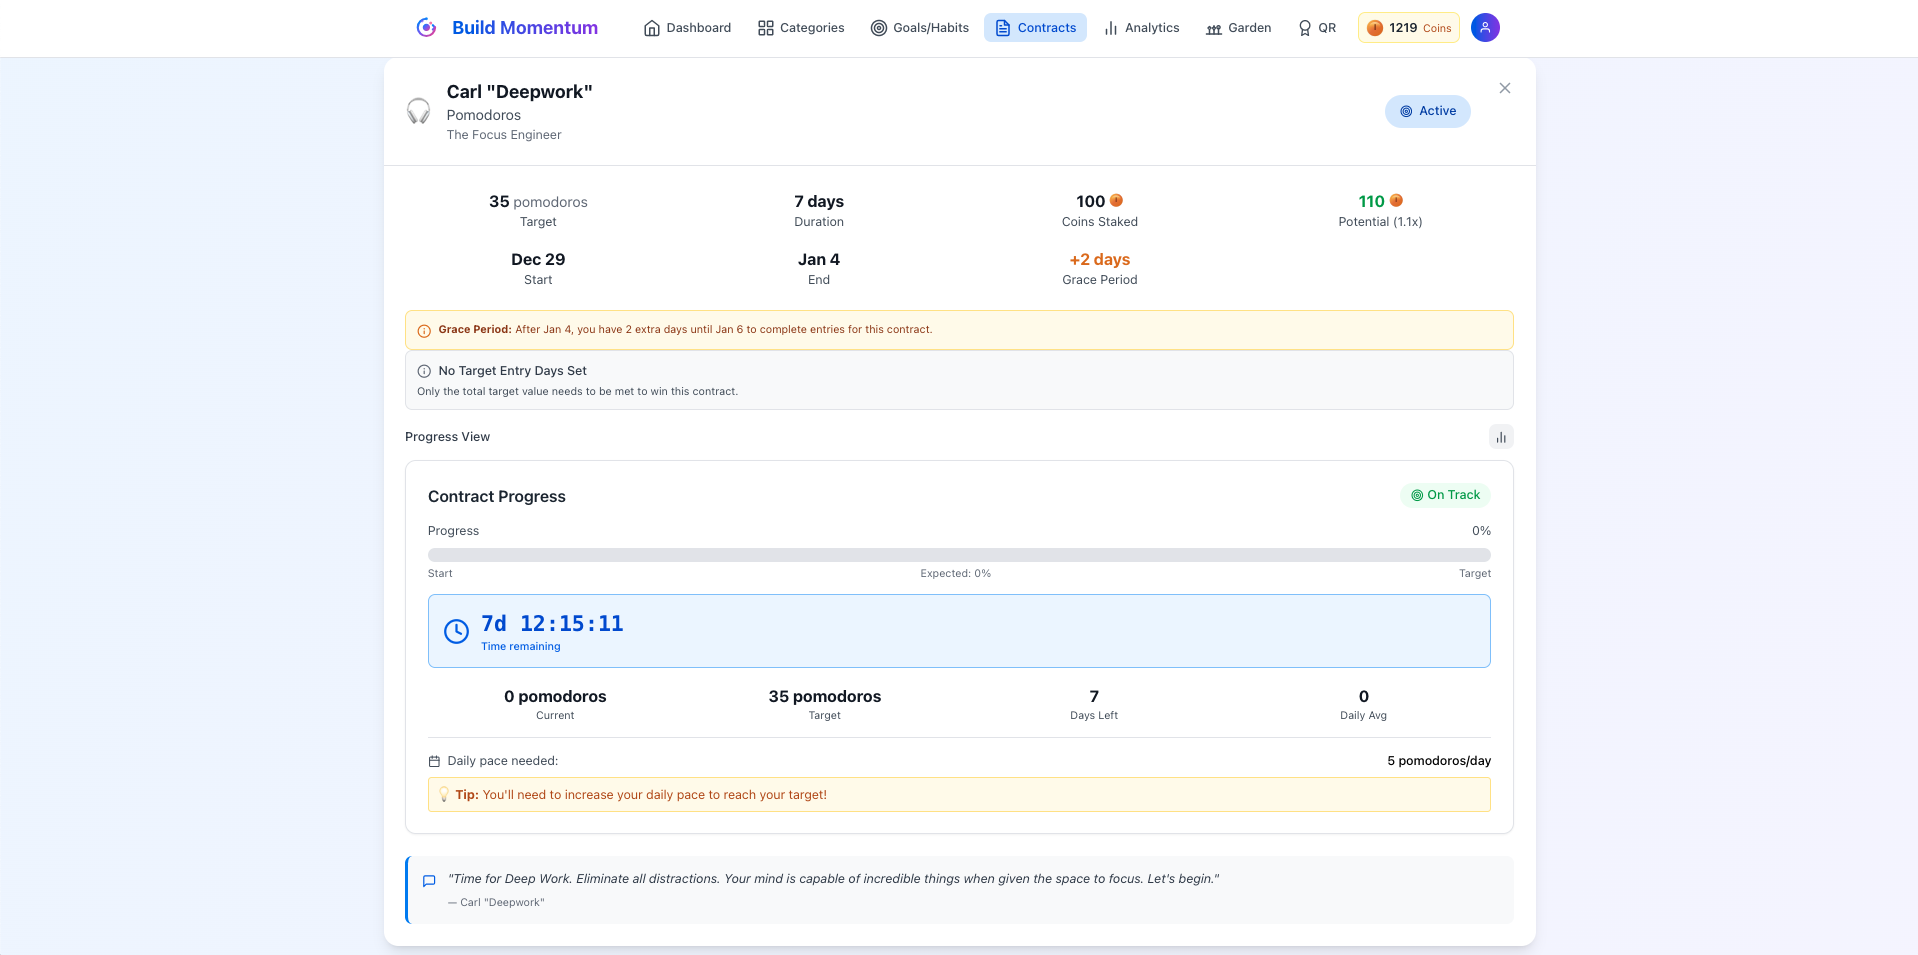Click the calendar icon near Daily pace needed
Screen dimensions: 1918x955
point(434,761)
